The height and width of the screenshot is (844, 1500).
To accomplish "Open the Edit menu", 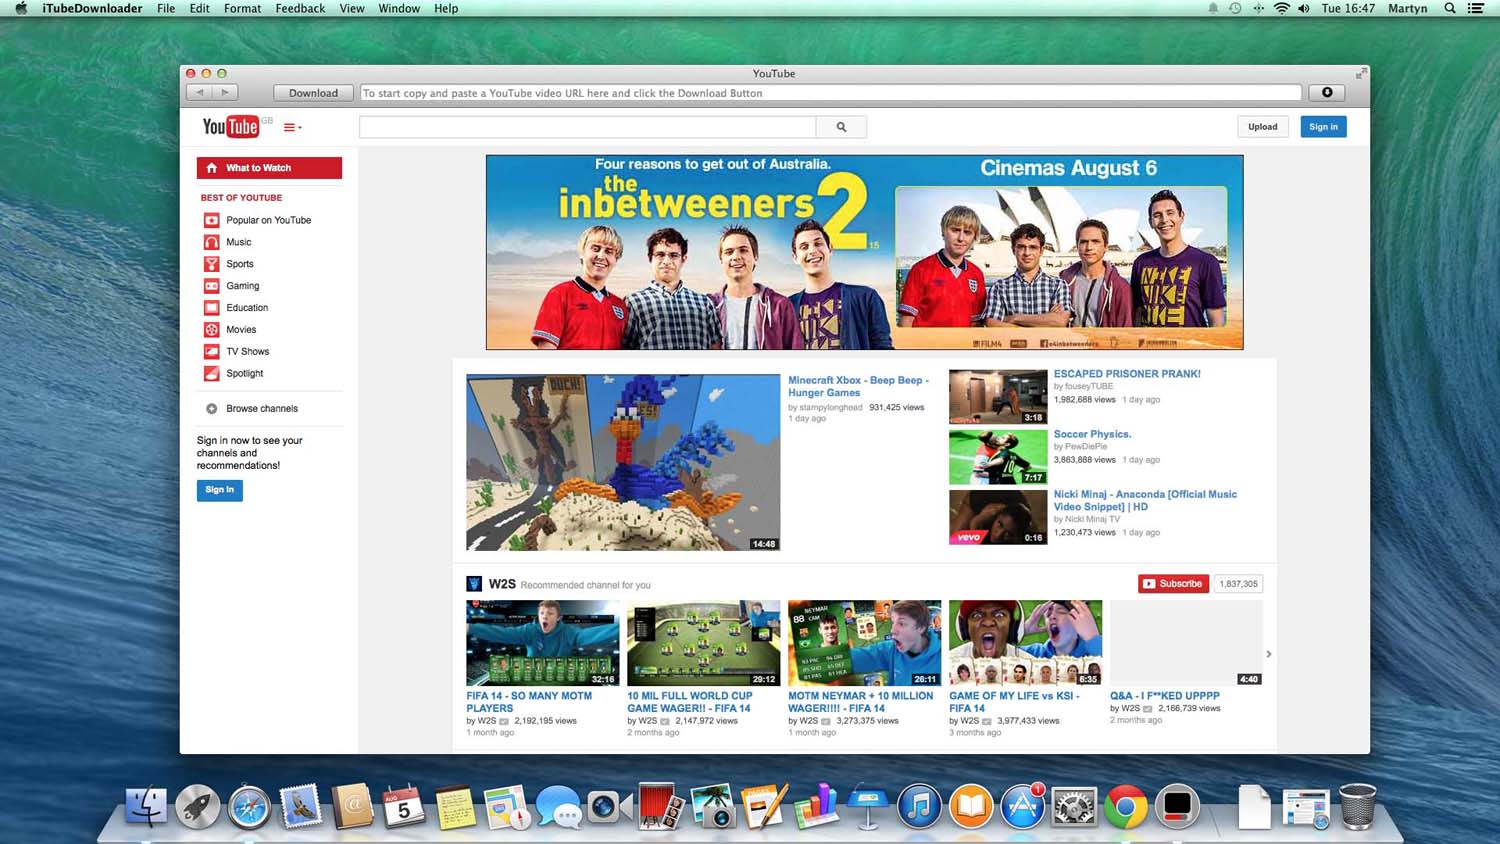I will coord(200,8).
